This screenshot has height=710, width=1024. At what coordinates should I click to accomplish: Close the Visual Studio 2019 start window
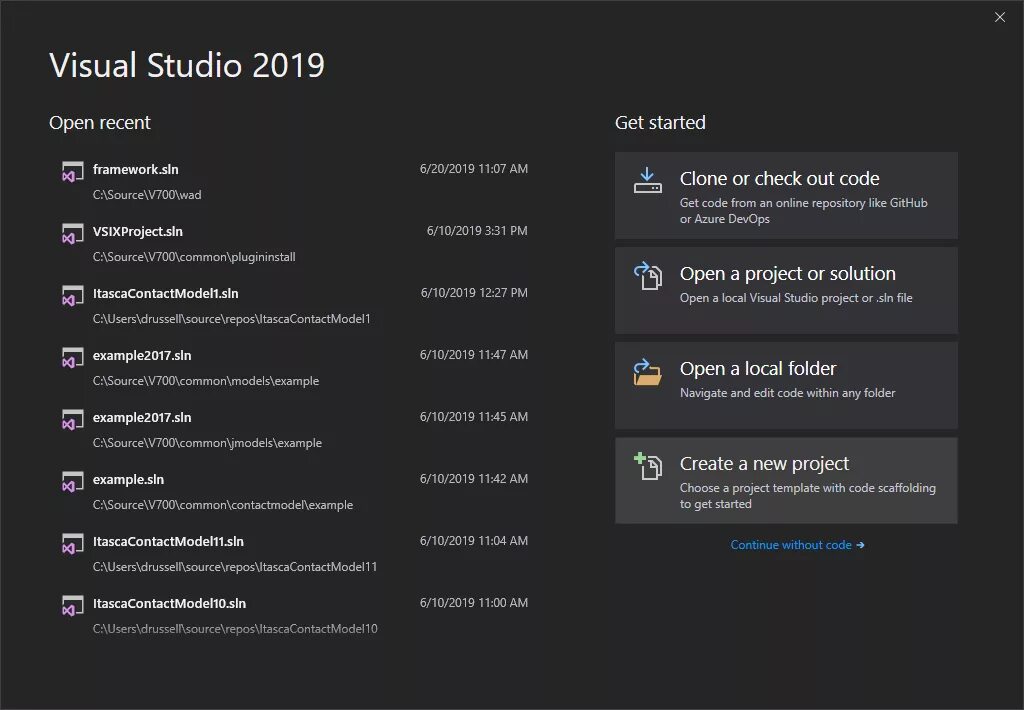coord(1000,18)
